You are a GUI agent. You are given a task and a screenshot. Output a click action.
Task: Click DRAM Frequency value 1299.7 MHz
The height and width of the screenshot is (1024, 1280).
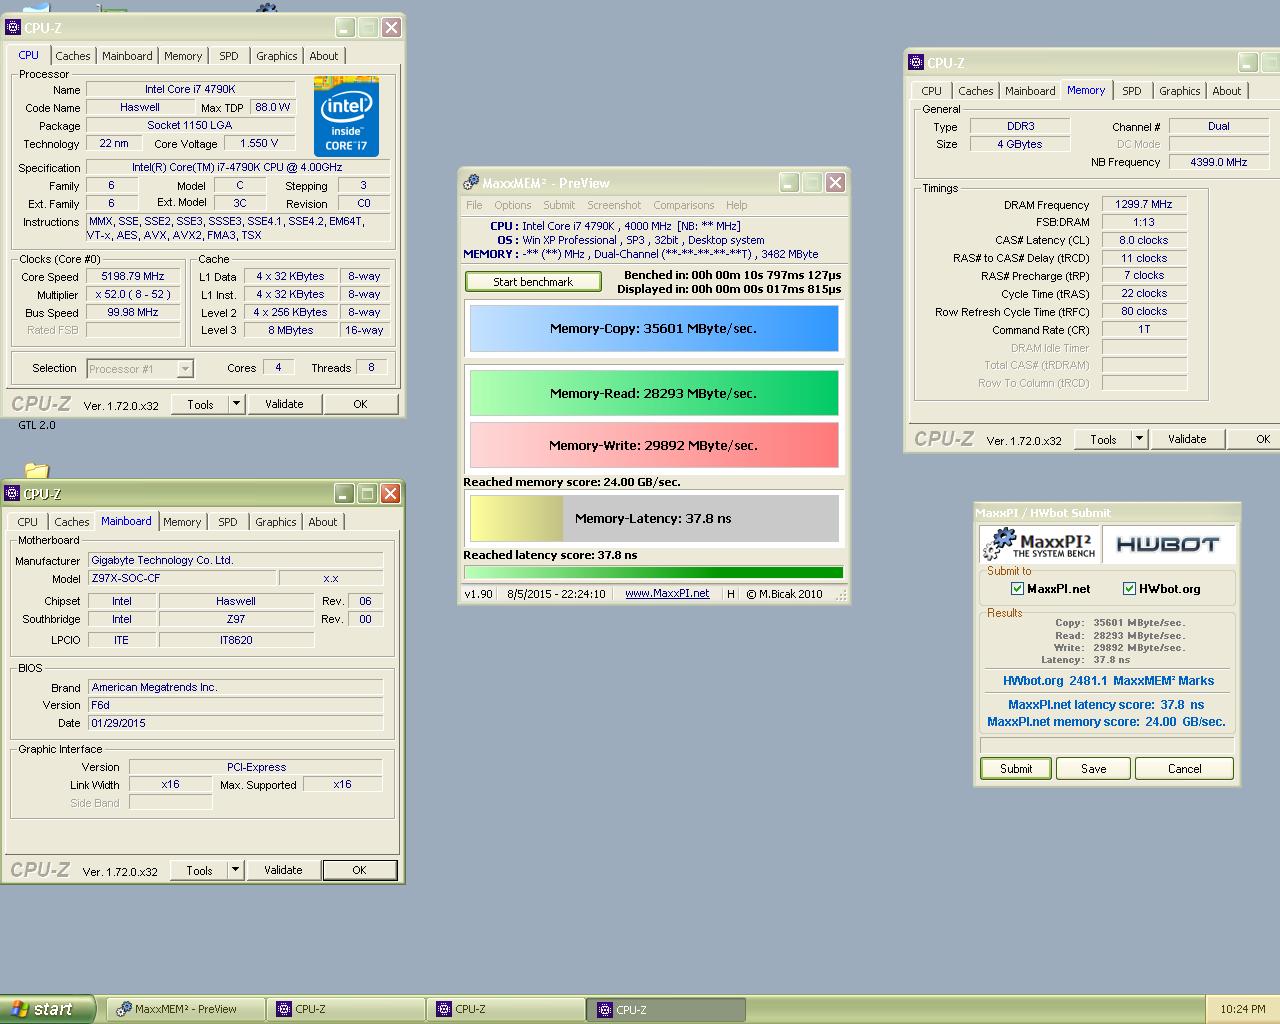point(1144,204)
